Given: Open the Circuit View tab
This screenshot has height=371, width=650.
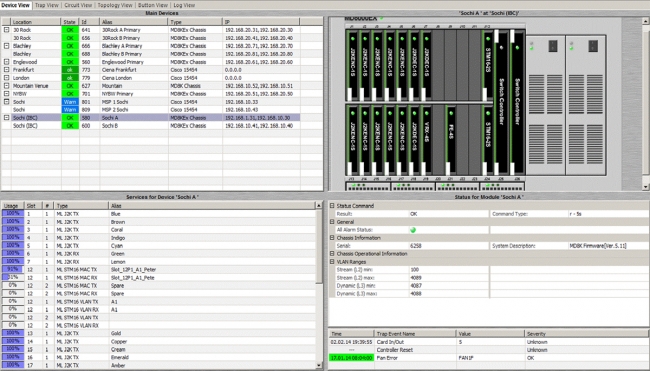Looking at the screenshot, I should point(78,5).
